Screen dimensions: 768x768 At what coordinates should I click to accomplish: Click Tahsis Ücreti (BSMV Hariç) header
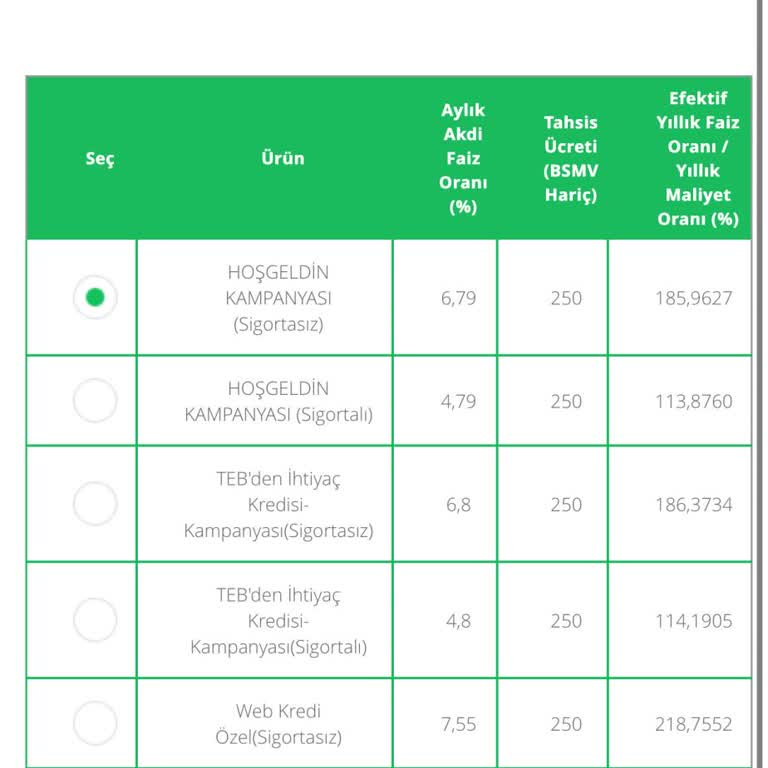tap(571, 158)
